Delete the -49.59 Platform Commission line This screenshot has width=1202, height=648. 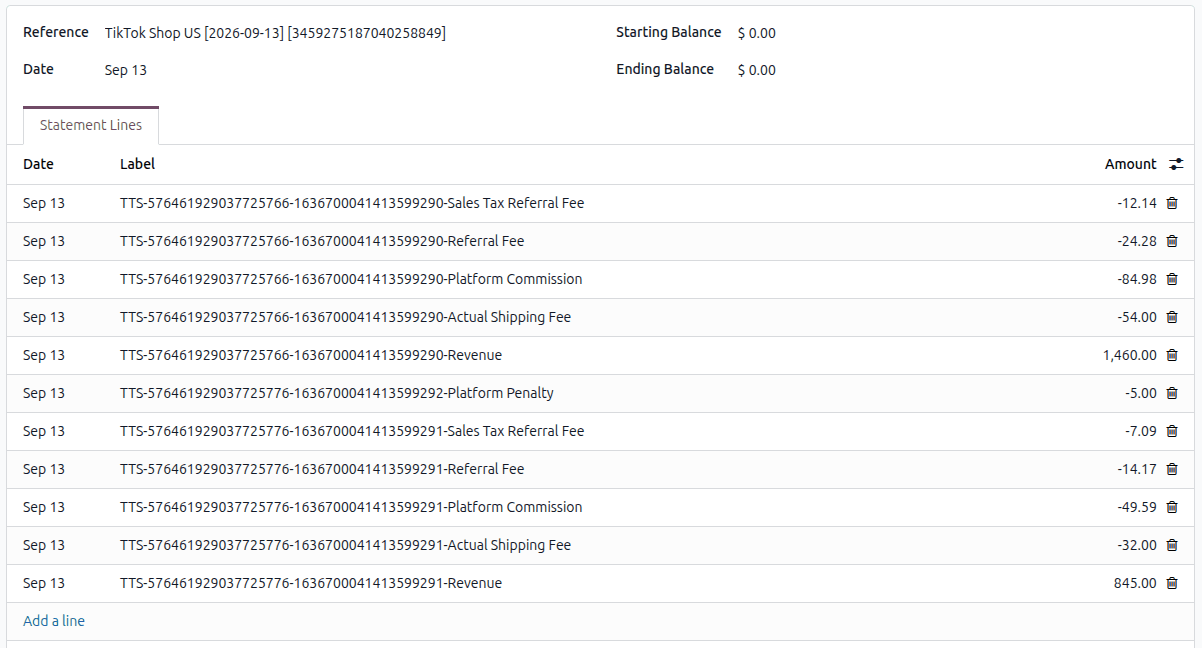(x=1172, y=507)
